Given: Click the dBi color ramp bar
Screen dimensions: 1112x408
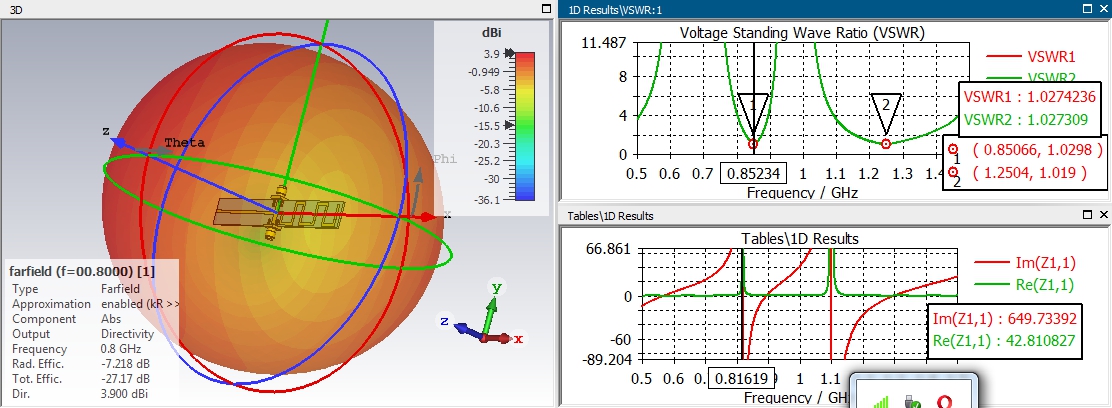Looking at the screenshot, I should click(524, 126).
